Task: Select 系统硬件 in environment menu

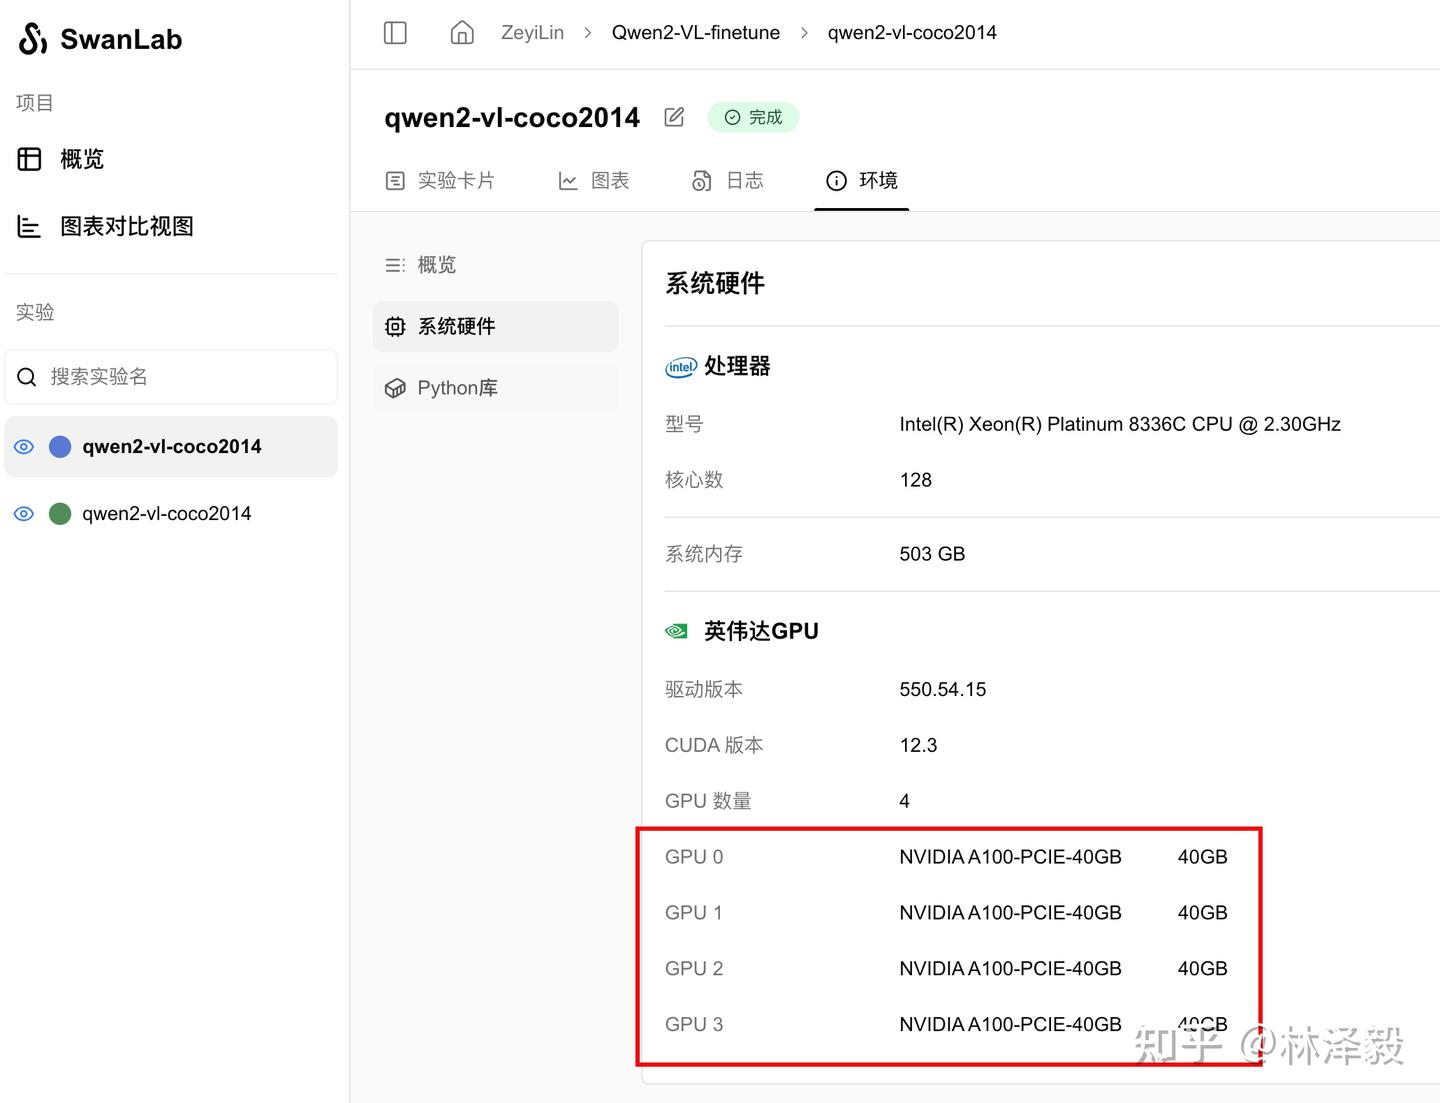Action: click(456, 327)
